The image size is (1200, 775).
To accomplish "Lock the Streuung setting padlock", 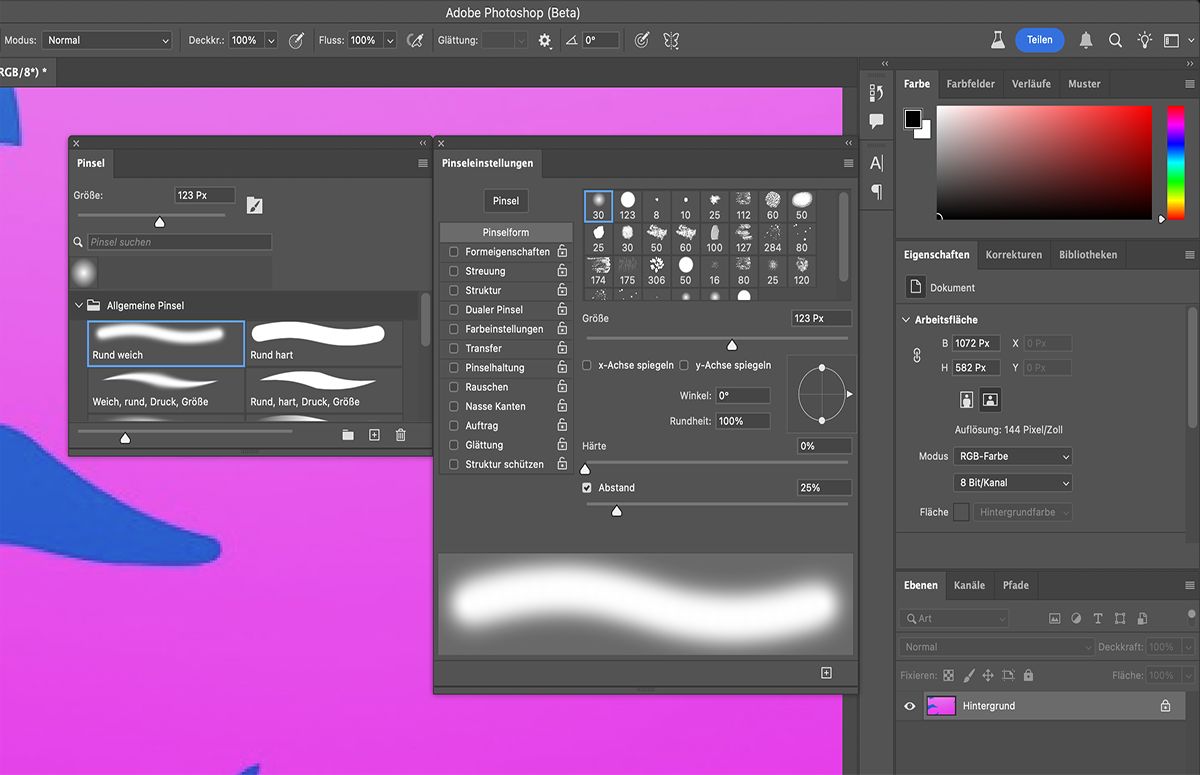I will (x=562, y=271).
